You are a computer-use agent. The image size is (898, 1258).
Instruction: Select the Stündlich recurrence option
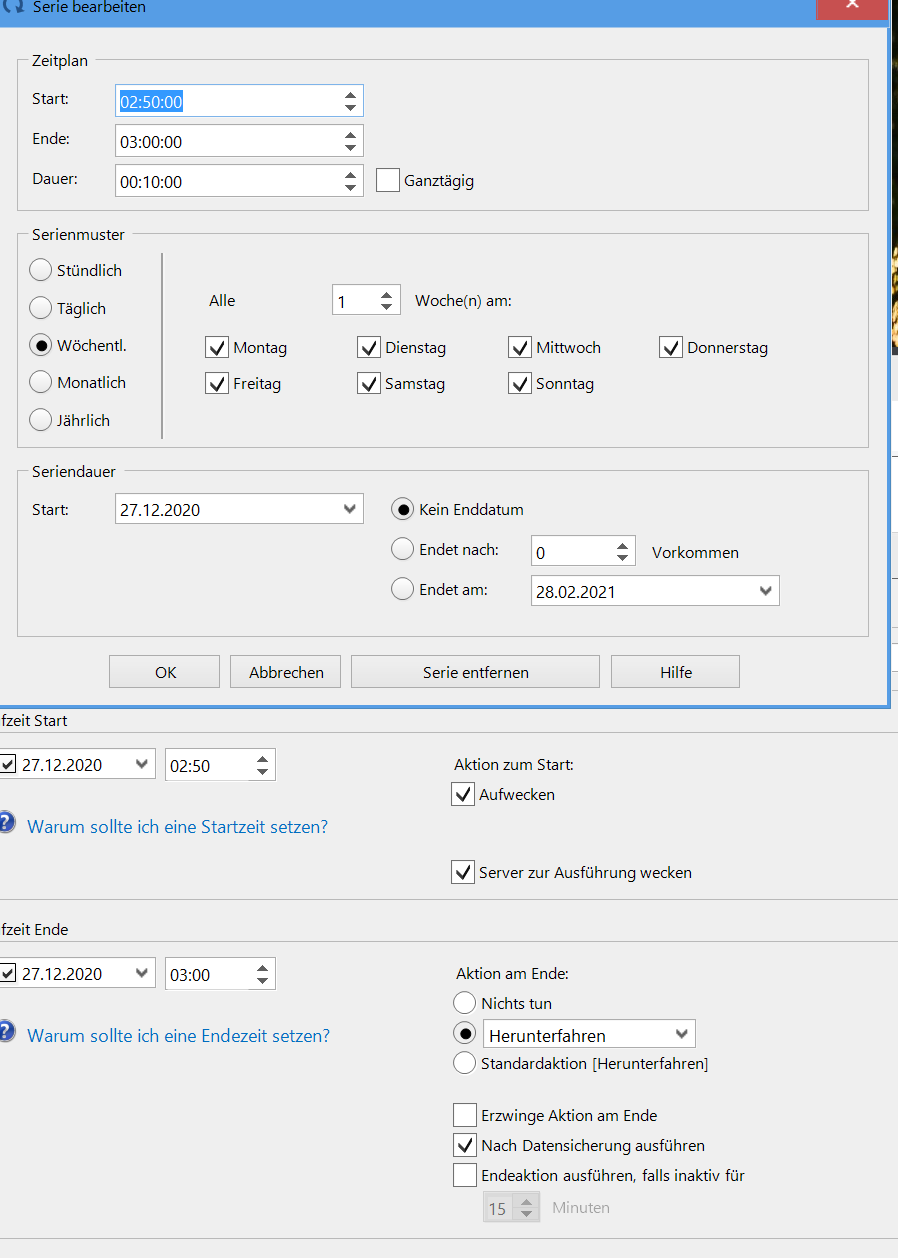(x=40, y=270)
